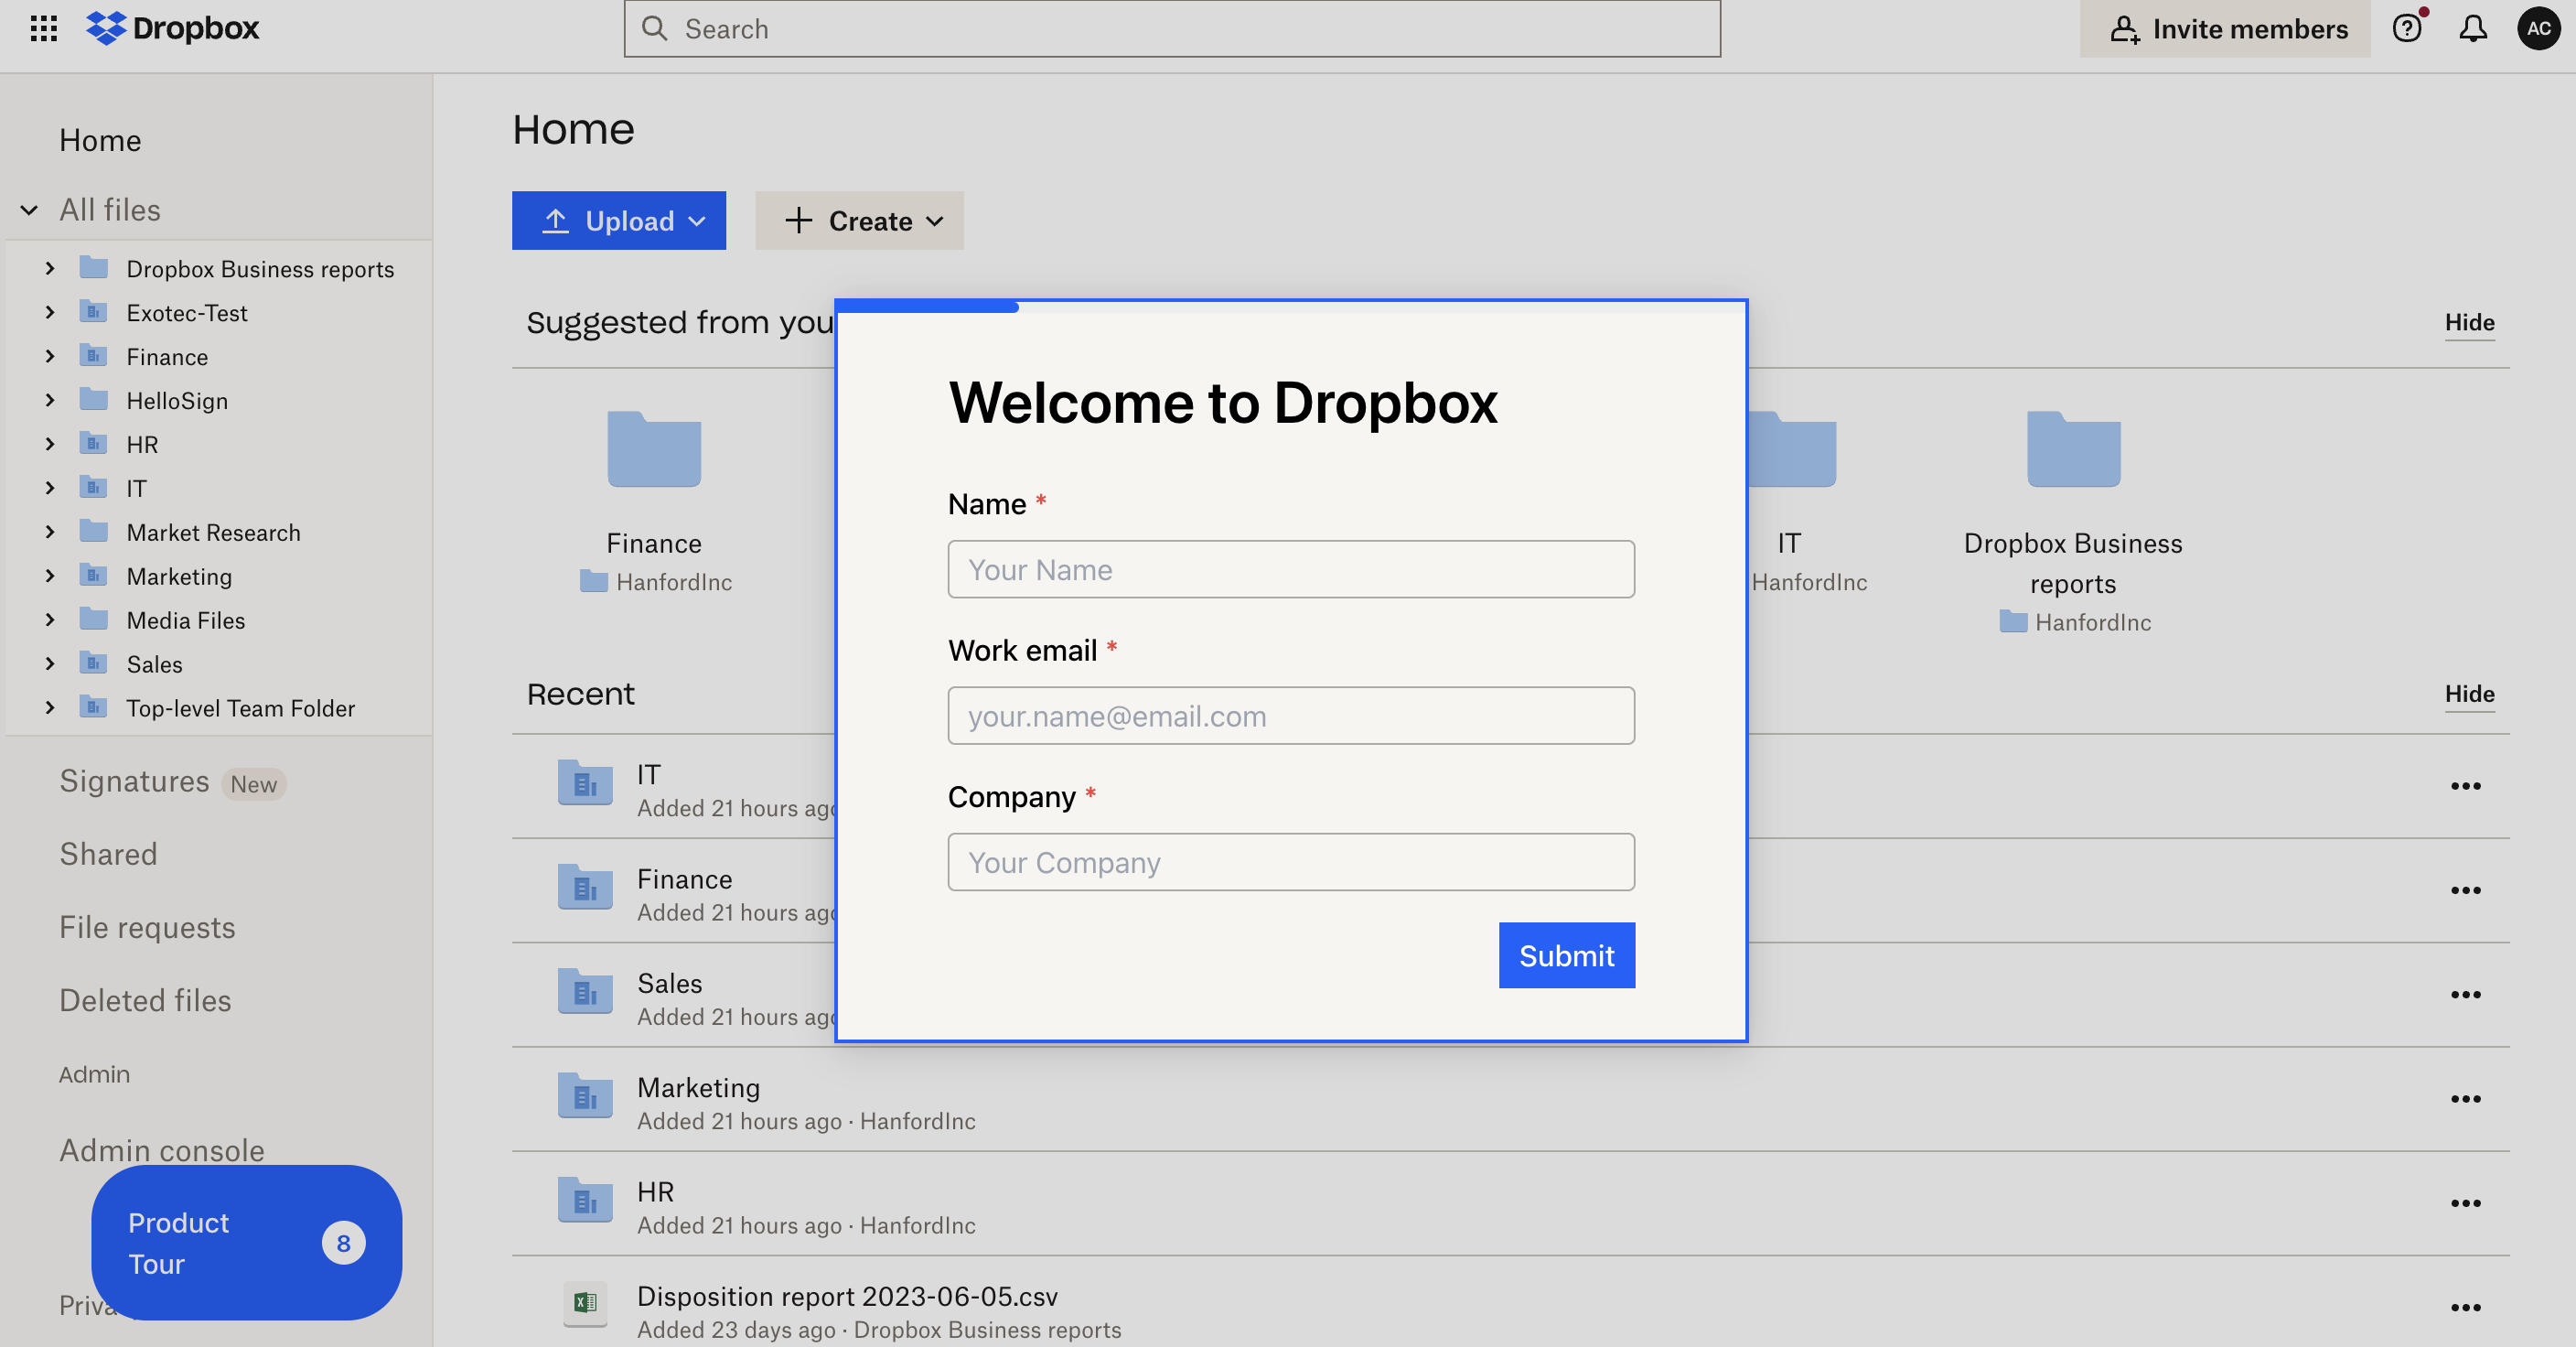Image resolution: width=2576 pixels, height=1347 pixels.
Task: Click the Your Company input field
Action: coord(1291,862)
